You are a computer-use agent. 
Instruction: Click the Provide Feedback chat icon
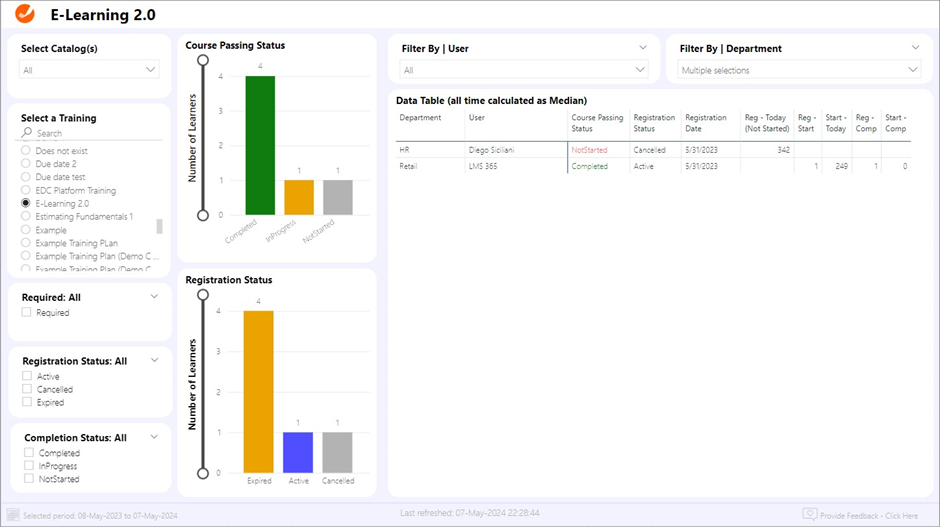pos(809,515)
